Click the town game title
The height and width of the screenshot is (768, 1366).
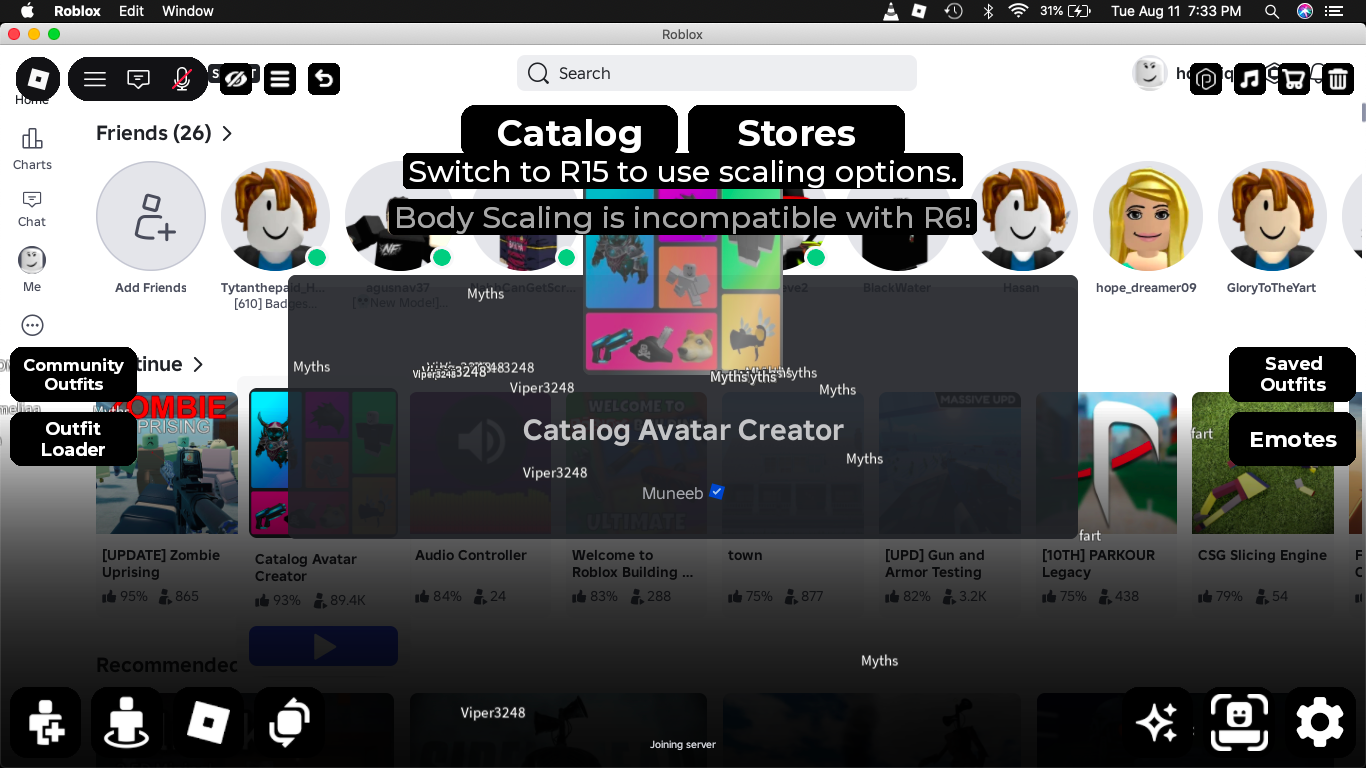(x=745, y=555)
